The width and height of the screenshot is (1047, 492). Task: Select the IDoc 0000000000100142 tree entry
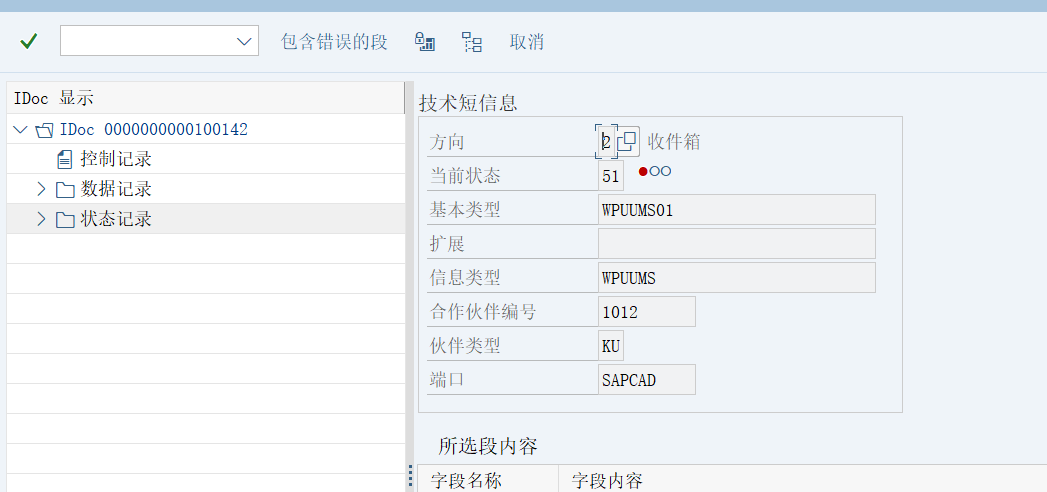point(154,129)
